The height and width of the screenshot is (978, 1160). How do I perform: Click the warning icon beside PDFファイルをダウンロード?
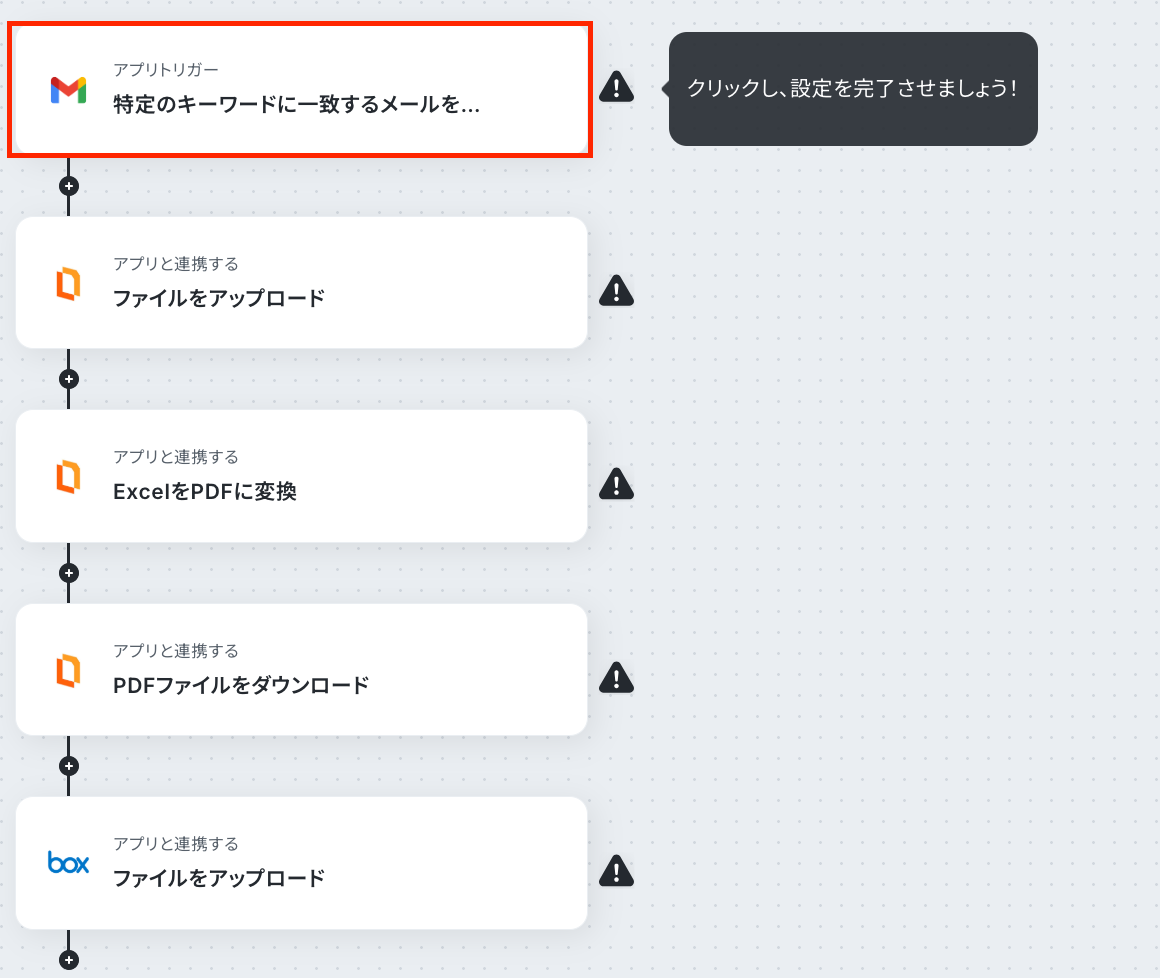[616, 678]
